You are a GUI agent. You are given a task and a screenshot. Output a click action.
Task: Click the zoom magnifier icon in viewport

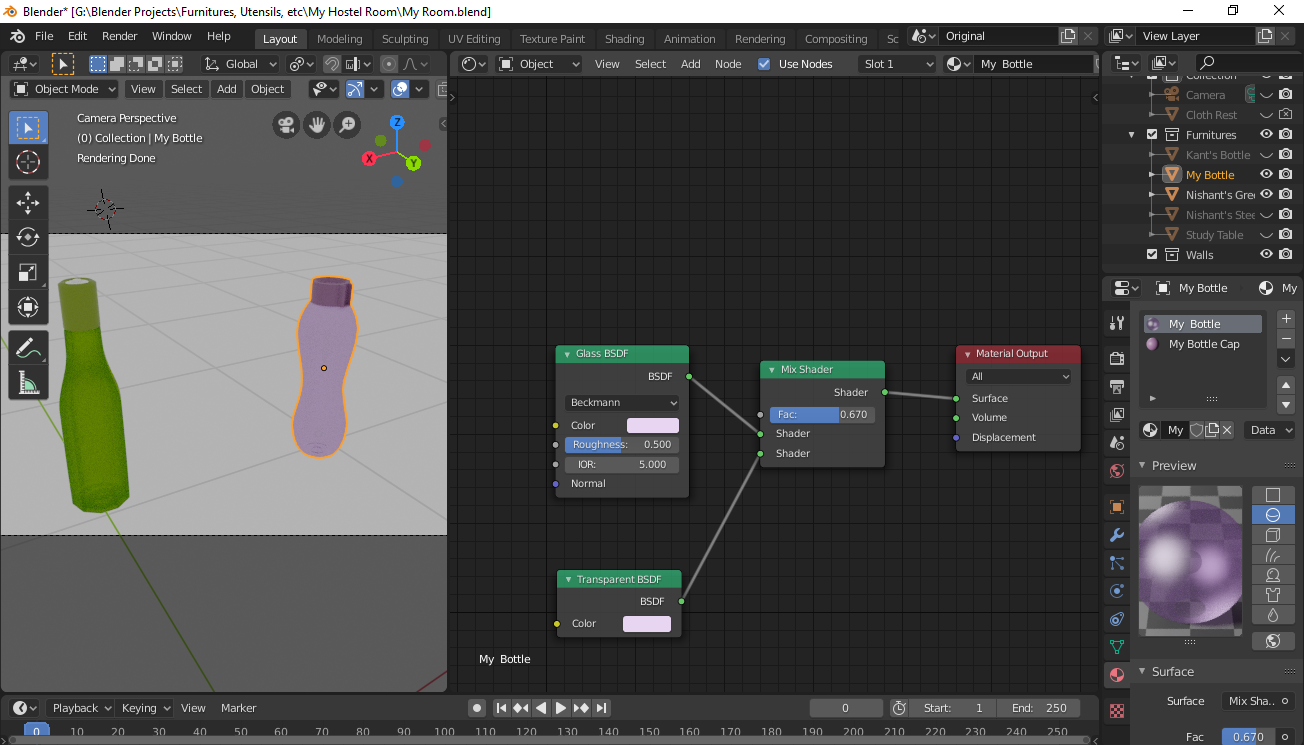pyautogui.click(x=347, y=125)
